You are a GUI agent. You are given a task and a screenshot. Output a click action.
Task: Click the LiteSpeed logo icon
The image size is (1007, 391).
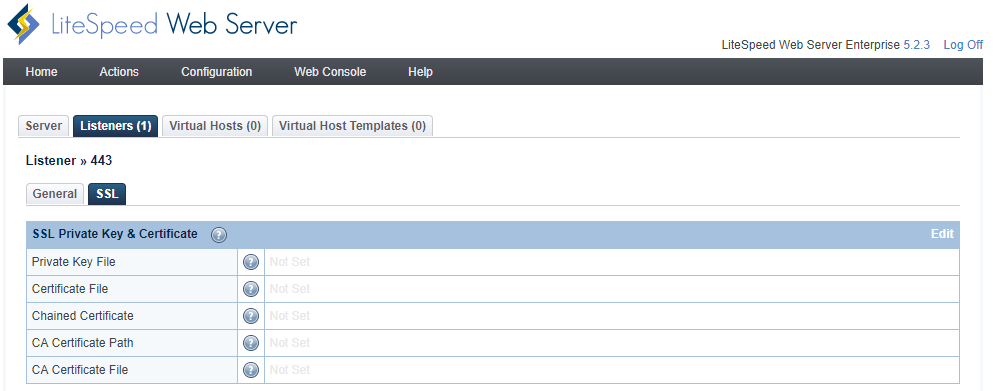(x=23, y=24)
